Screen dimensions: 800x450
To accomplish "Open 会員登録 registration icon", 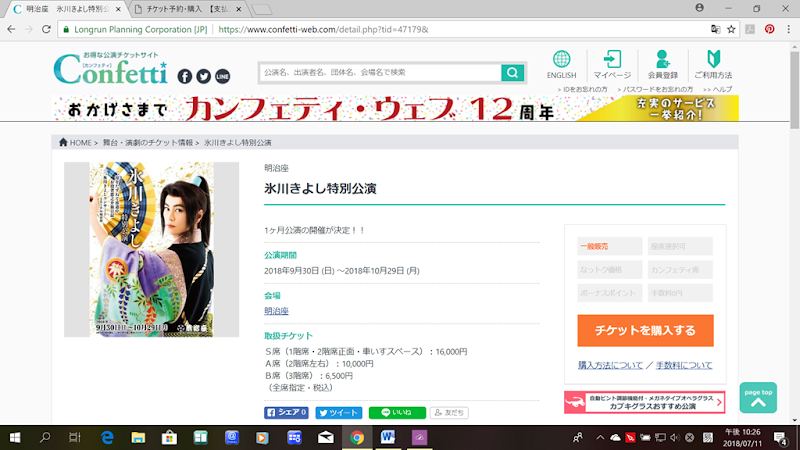I will point(663,65).
